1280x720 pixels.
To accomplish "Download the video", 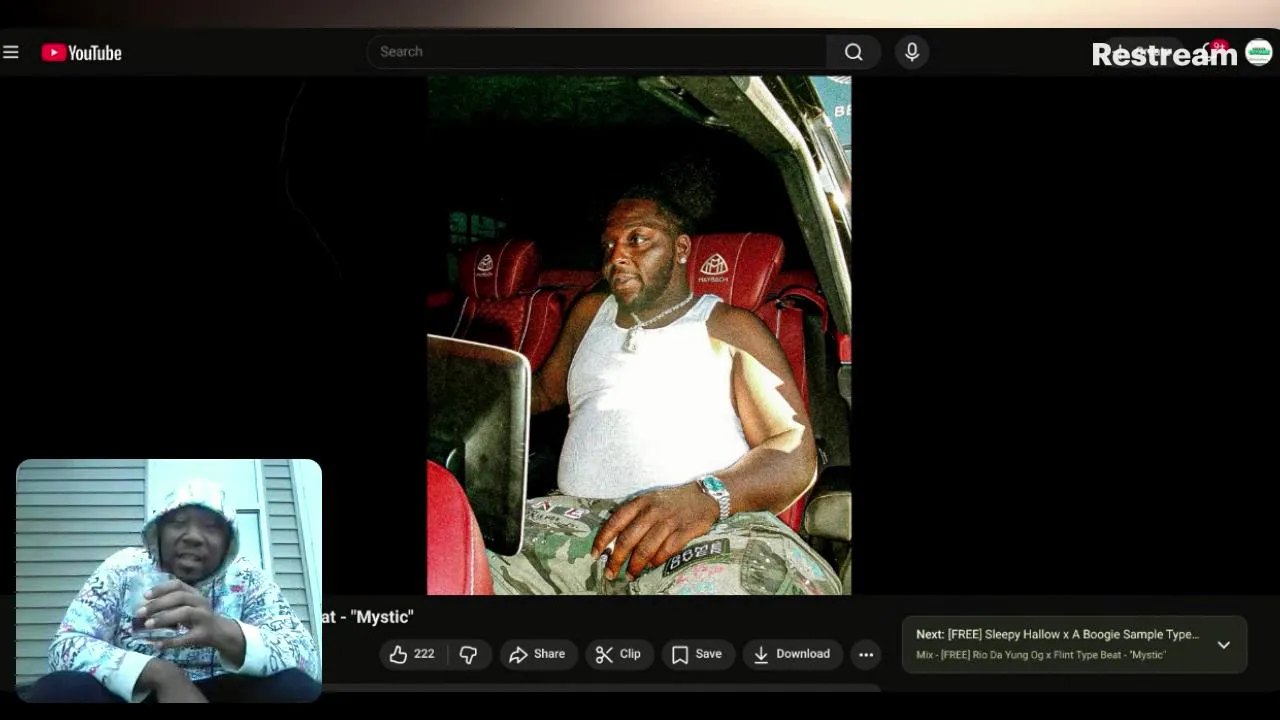I will click(792, 654).
